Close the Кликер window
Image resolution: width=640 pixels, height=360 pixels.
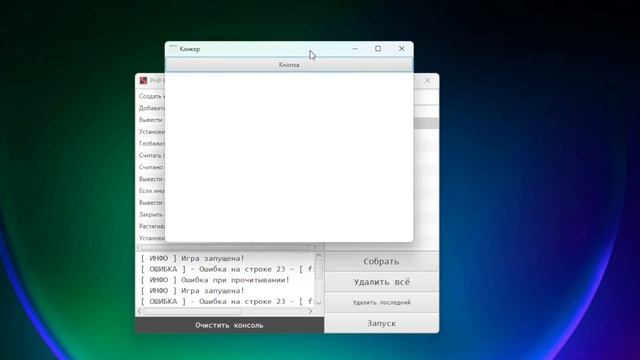coord(402,49)
